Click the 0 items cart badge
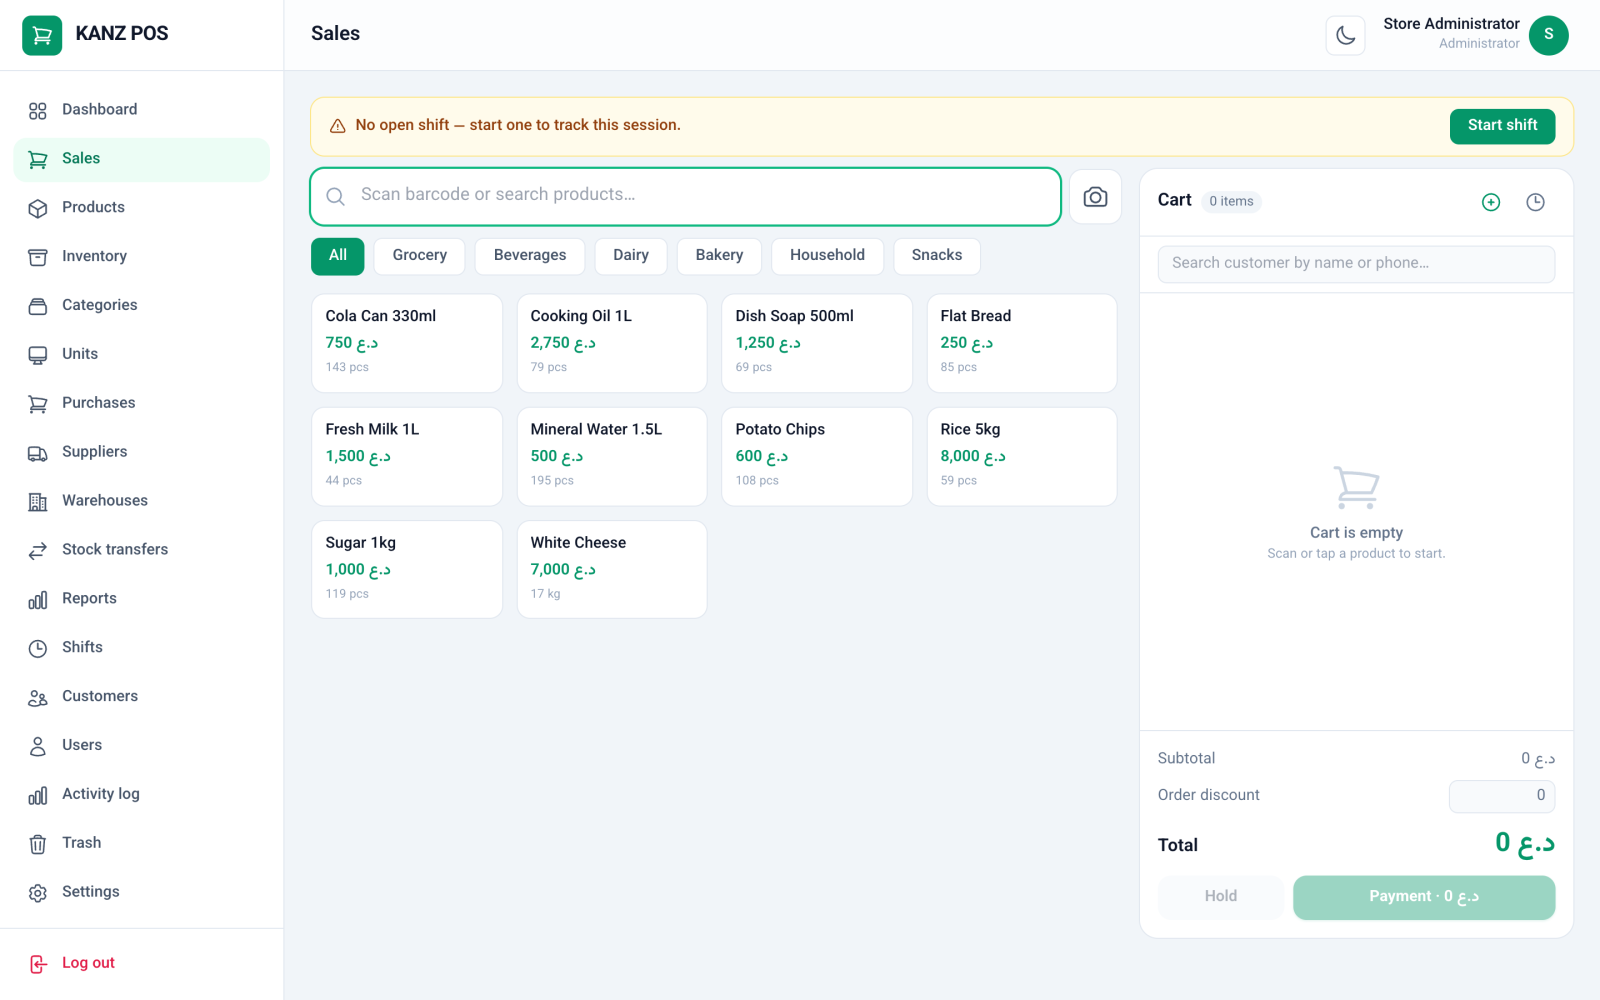The height and width of the screenshot is (1000, 1600). click(1231, 202)
